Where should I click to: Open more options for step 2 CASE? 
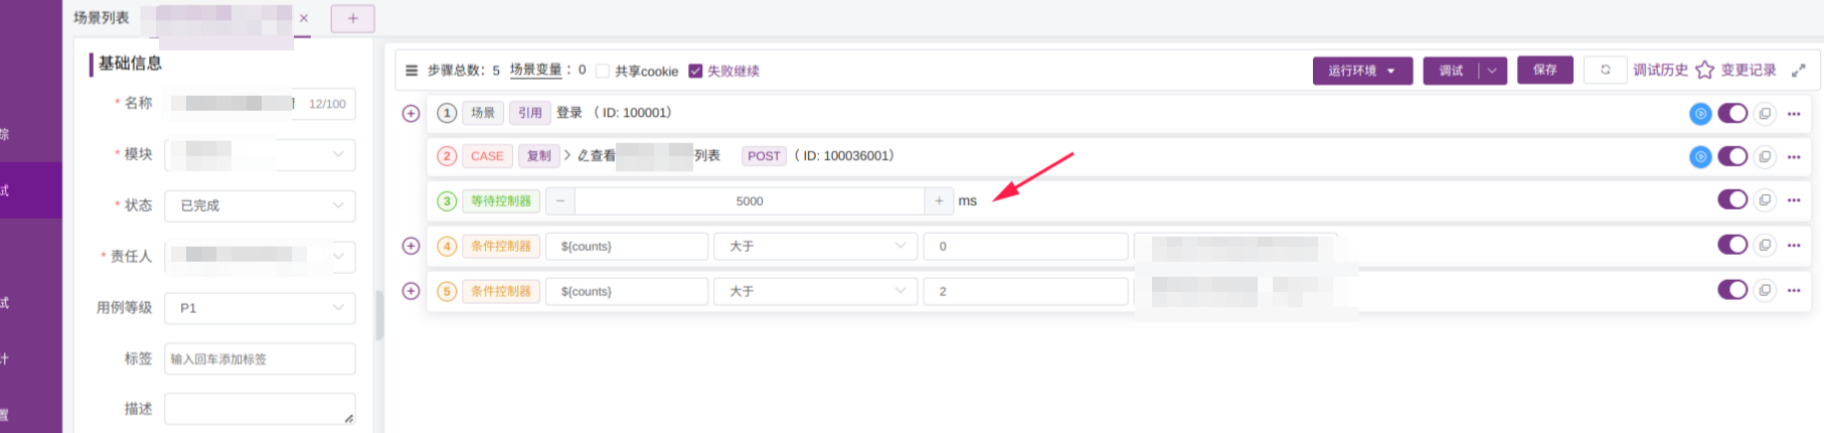(1794, 157)
